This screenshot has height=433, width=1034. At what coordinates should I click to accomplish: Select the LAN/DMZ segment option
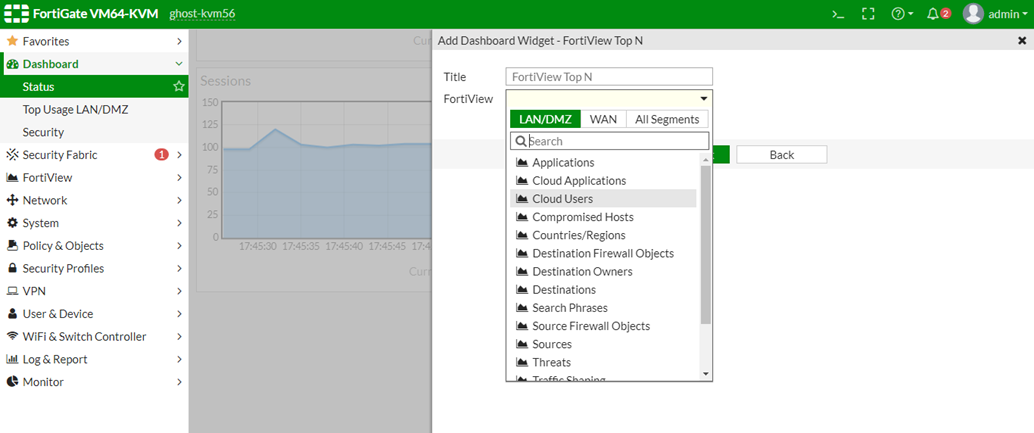click(545, 119)
